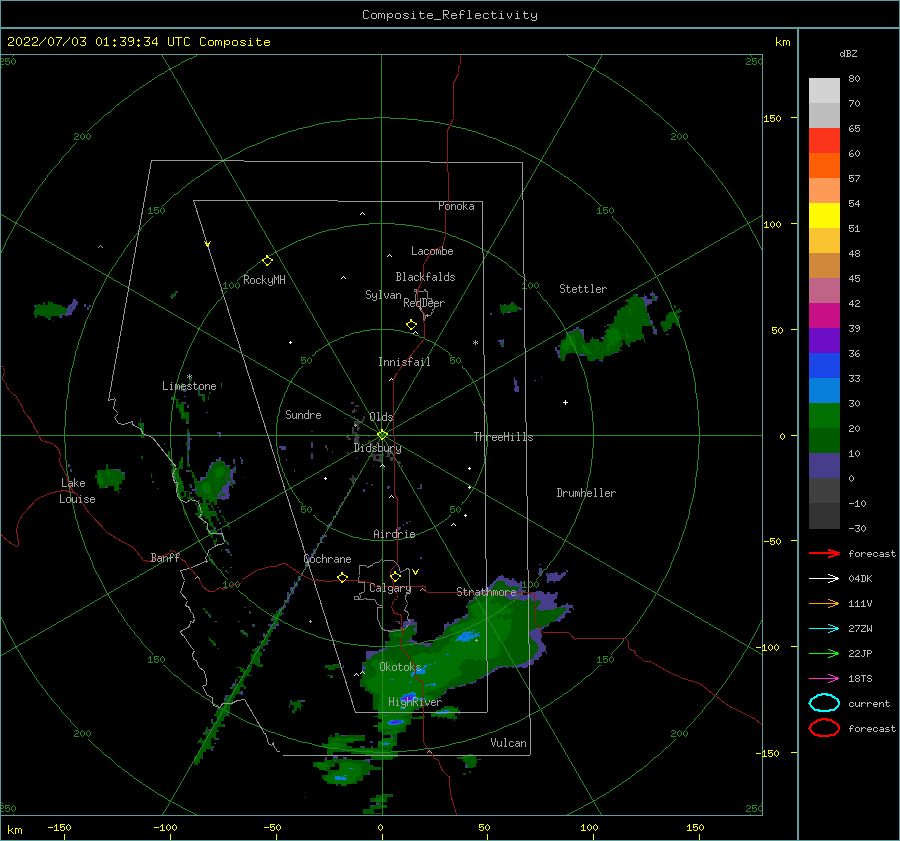
Task: Click the red forecast ellipse icon
Action: tap(824, 728)
